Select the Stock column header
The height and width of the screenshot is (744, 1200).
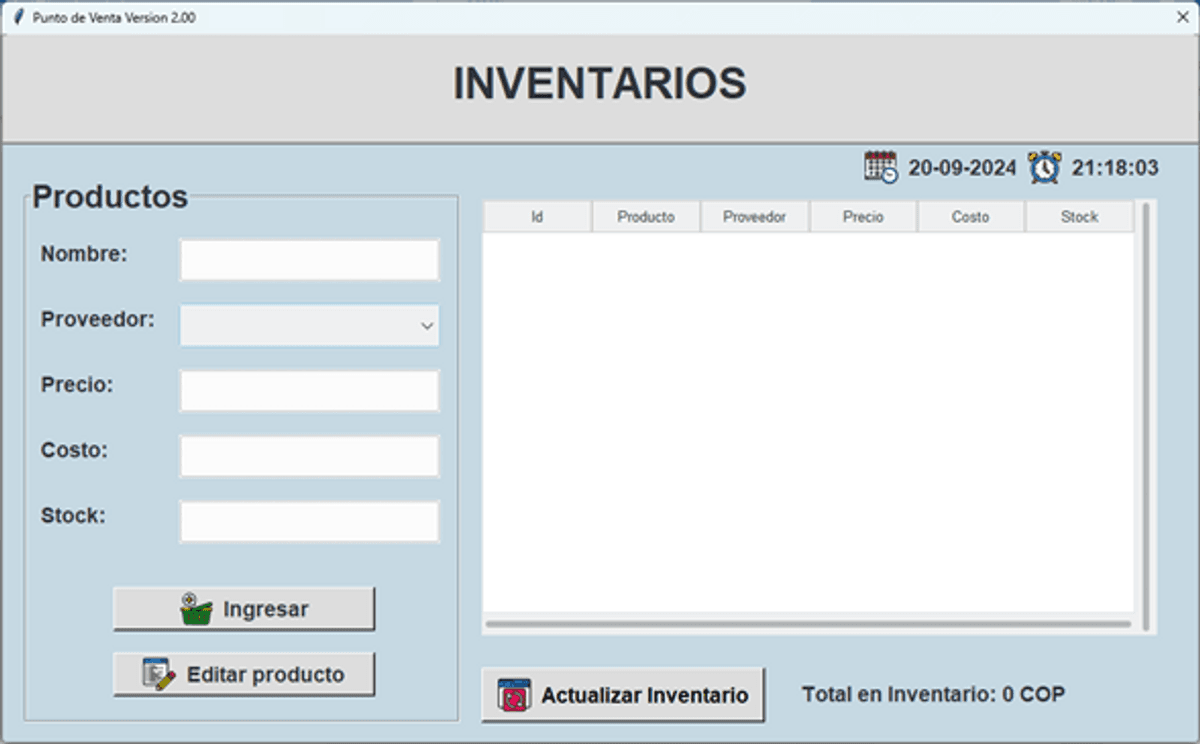click(x=1079, y=216)
